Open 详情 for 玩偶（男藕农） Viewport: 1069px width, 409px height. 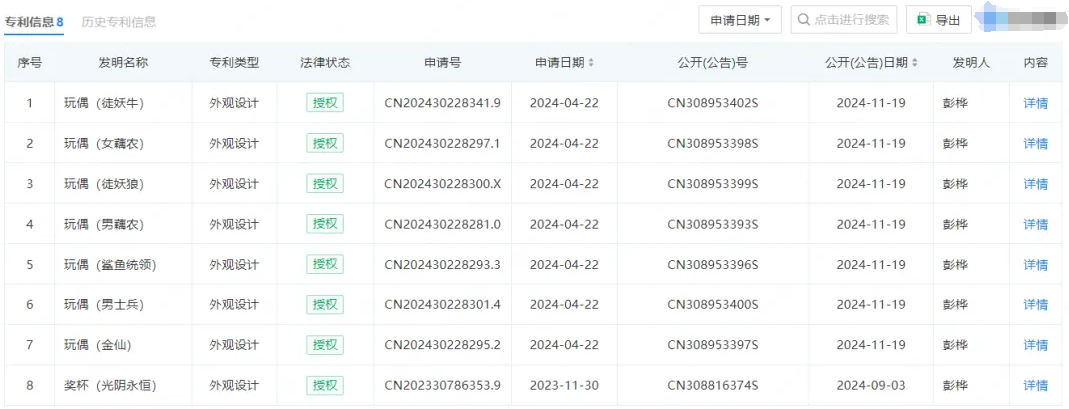coord(1036,224)
